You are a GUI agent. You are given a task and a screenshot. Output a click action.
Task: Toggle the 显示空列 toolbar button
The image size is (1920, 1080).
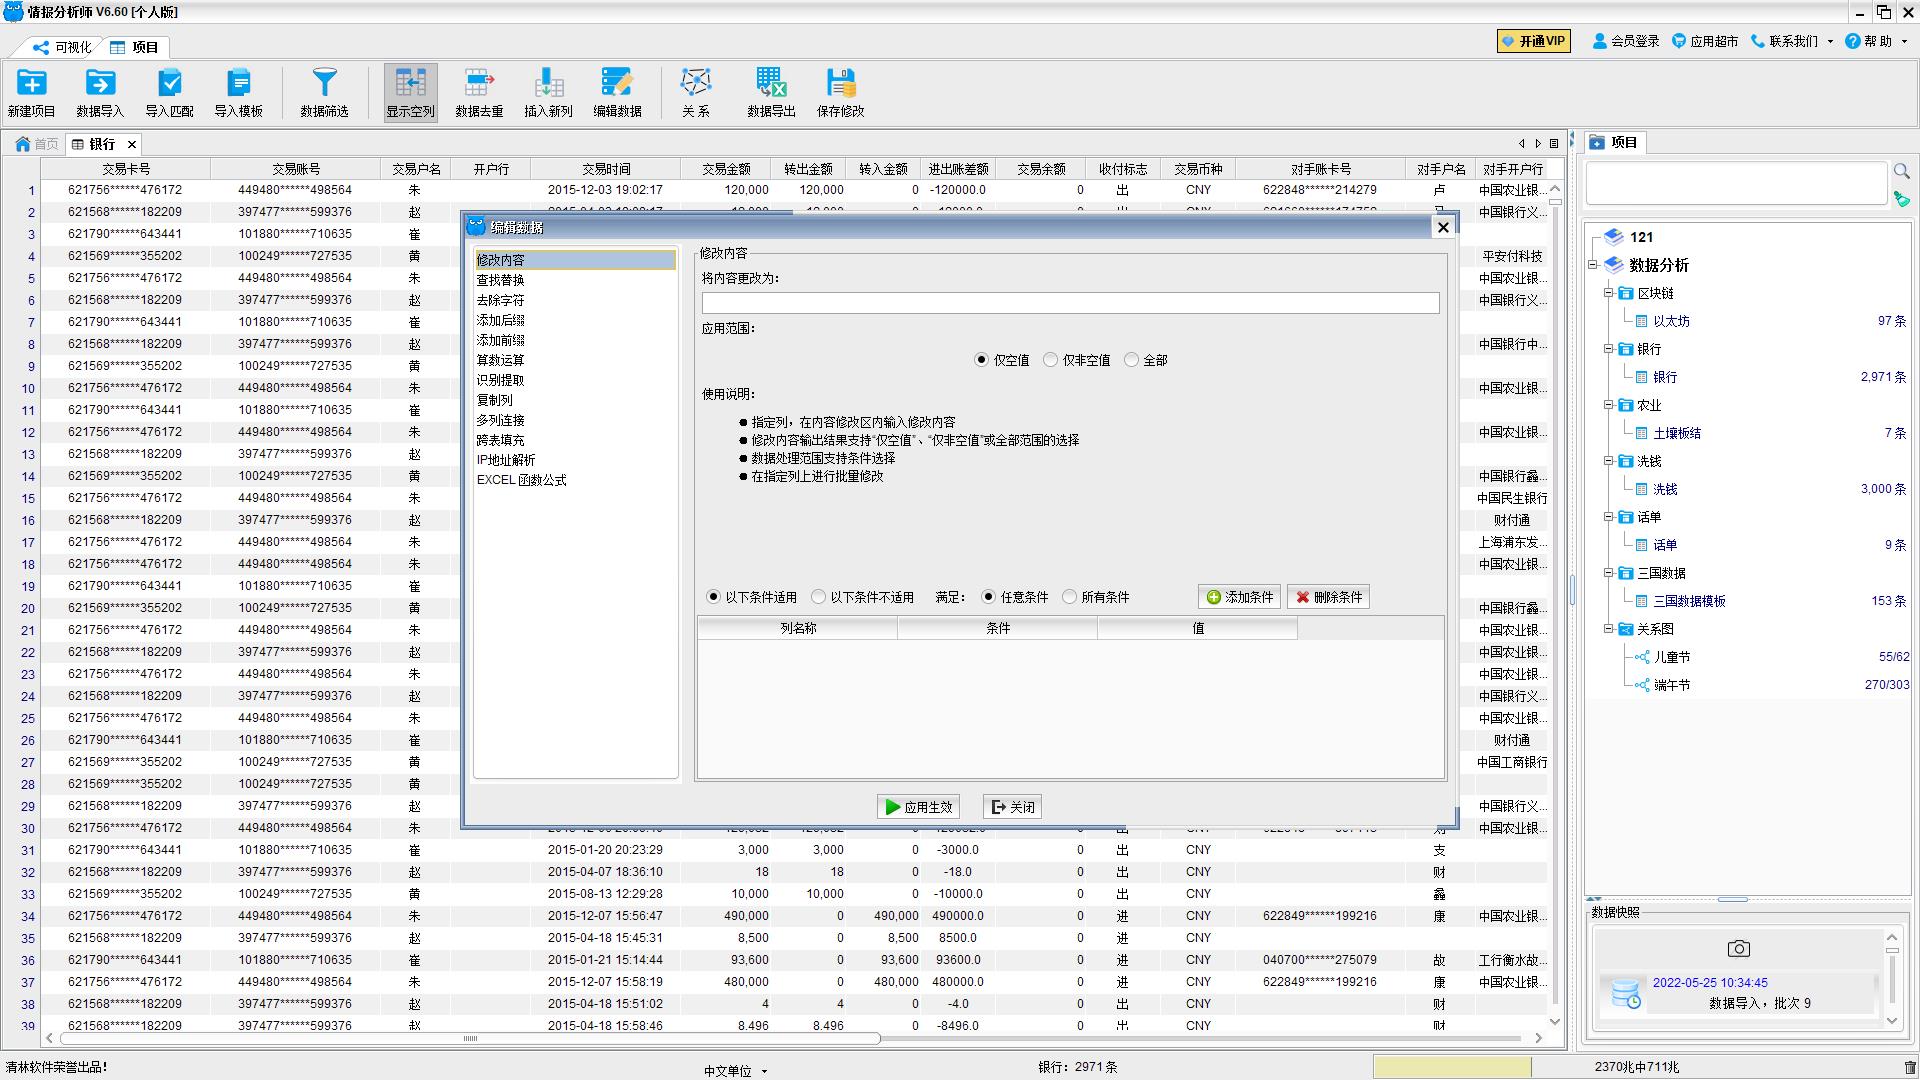(410, 92)
